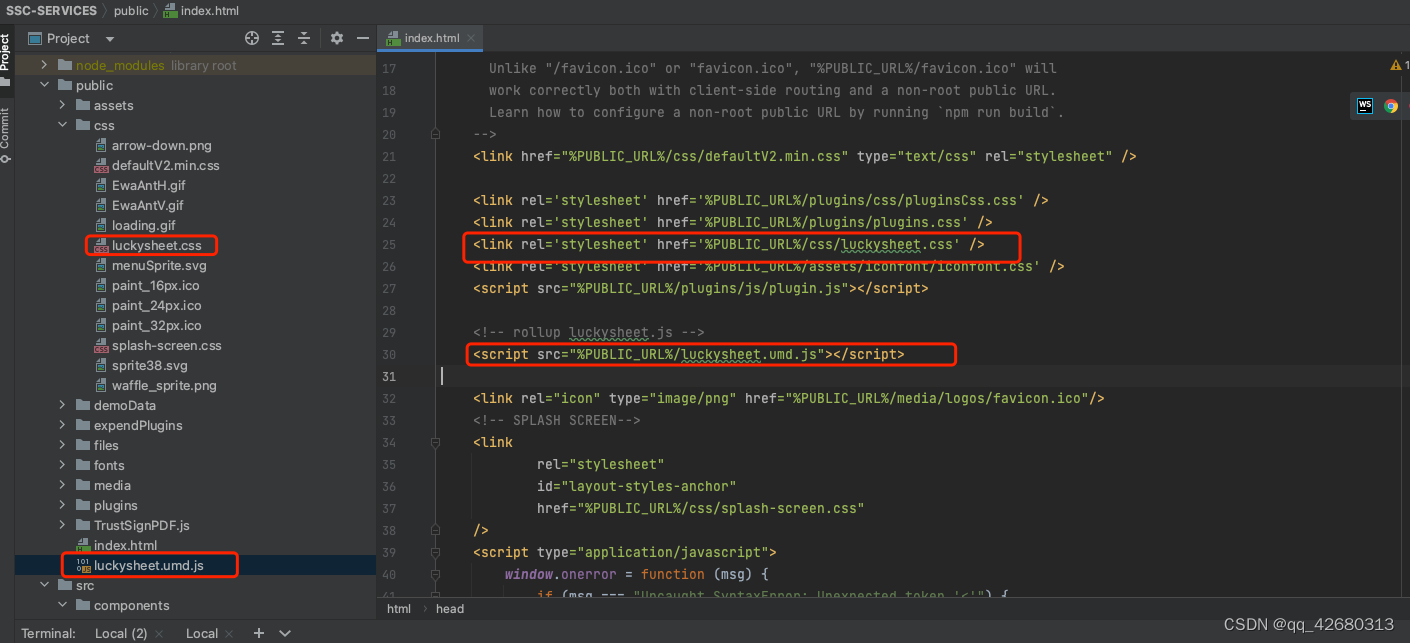Screen dimensions: 1410x643
Task: Click head in the editor breadcrumb bar
Action: 450,608
